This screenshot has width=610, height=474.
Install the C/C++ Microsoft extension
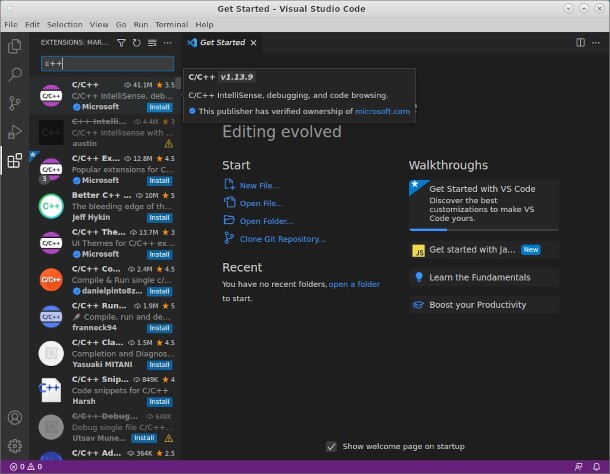point(160,107)
